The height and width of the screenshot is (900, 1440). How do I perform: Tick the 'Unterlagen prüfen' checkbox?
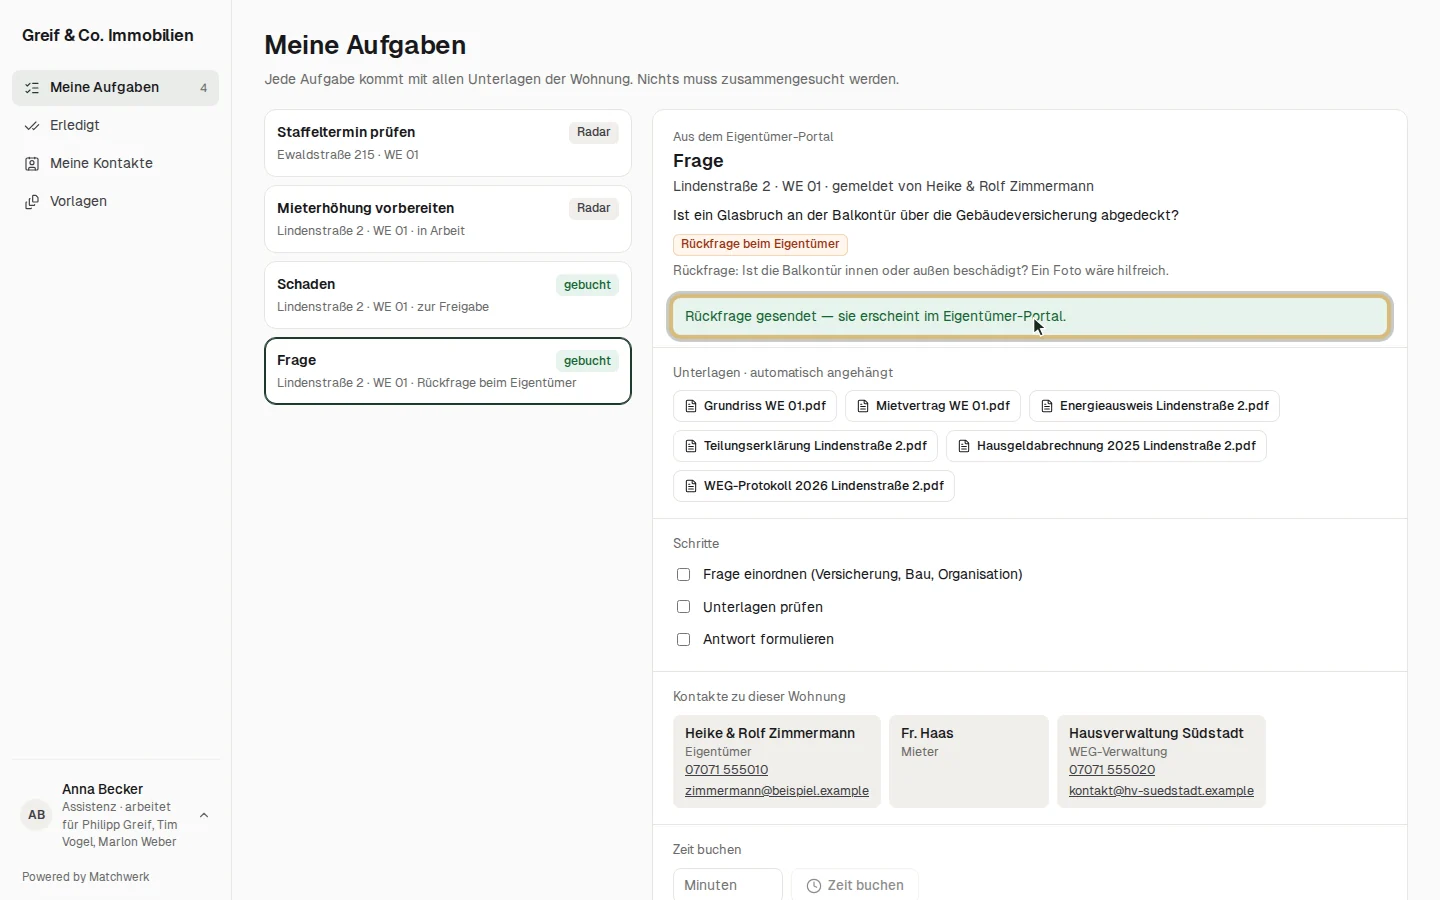click(x=684, y=607)
